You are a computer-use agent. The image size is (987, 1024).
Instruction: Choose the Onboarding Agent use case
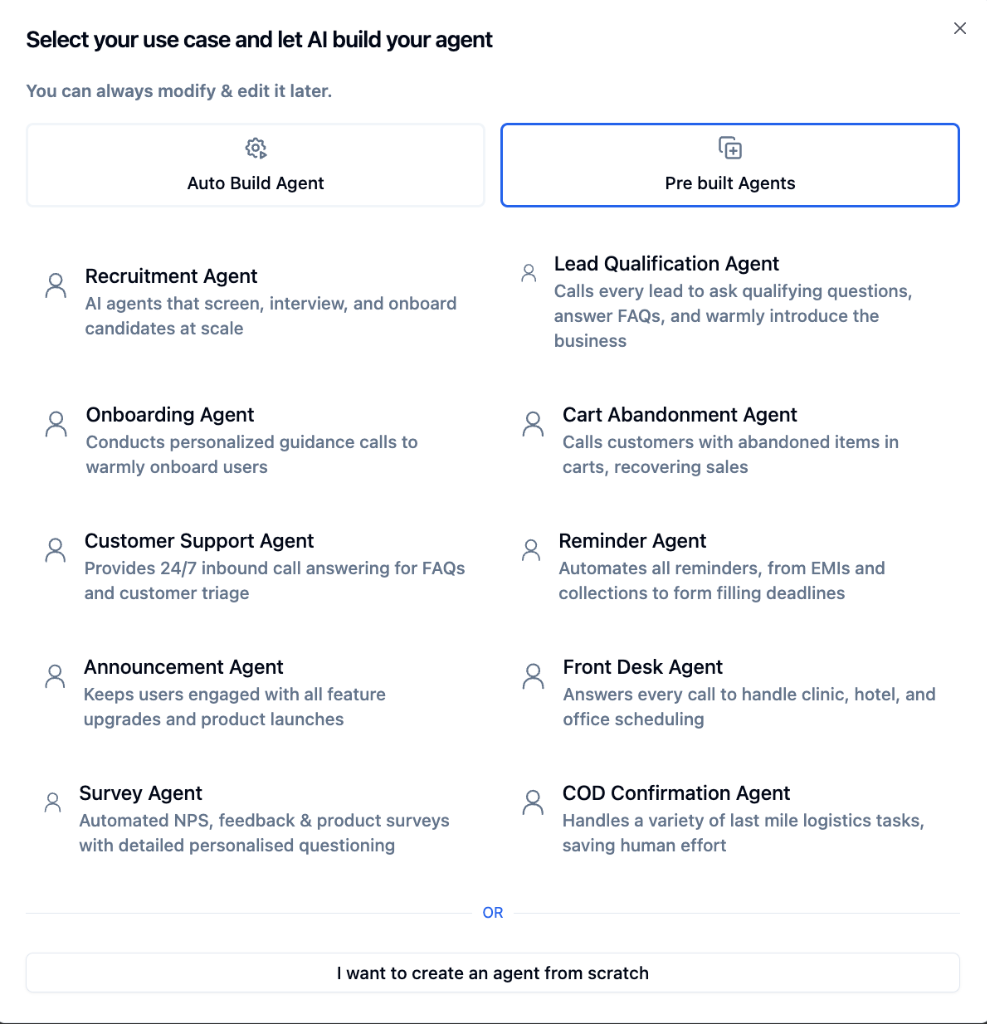click(x=170, y=415)
